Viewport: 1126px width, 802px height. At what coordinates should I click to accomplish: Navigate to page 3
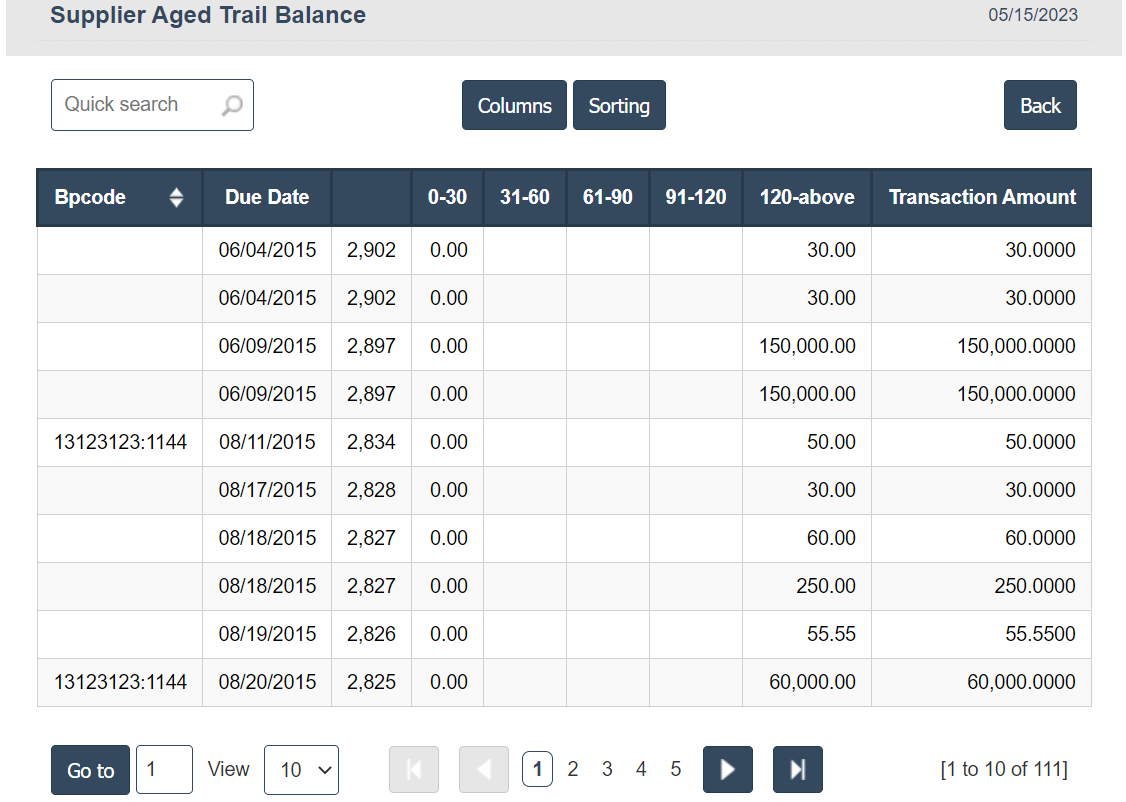point(607,769)
